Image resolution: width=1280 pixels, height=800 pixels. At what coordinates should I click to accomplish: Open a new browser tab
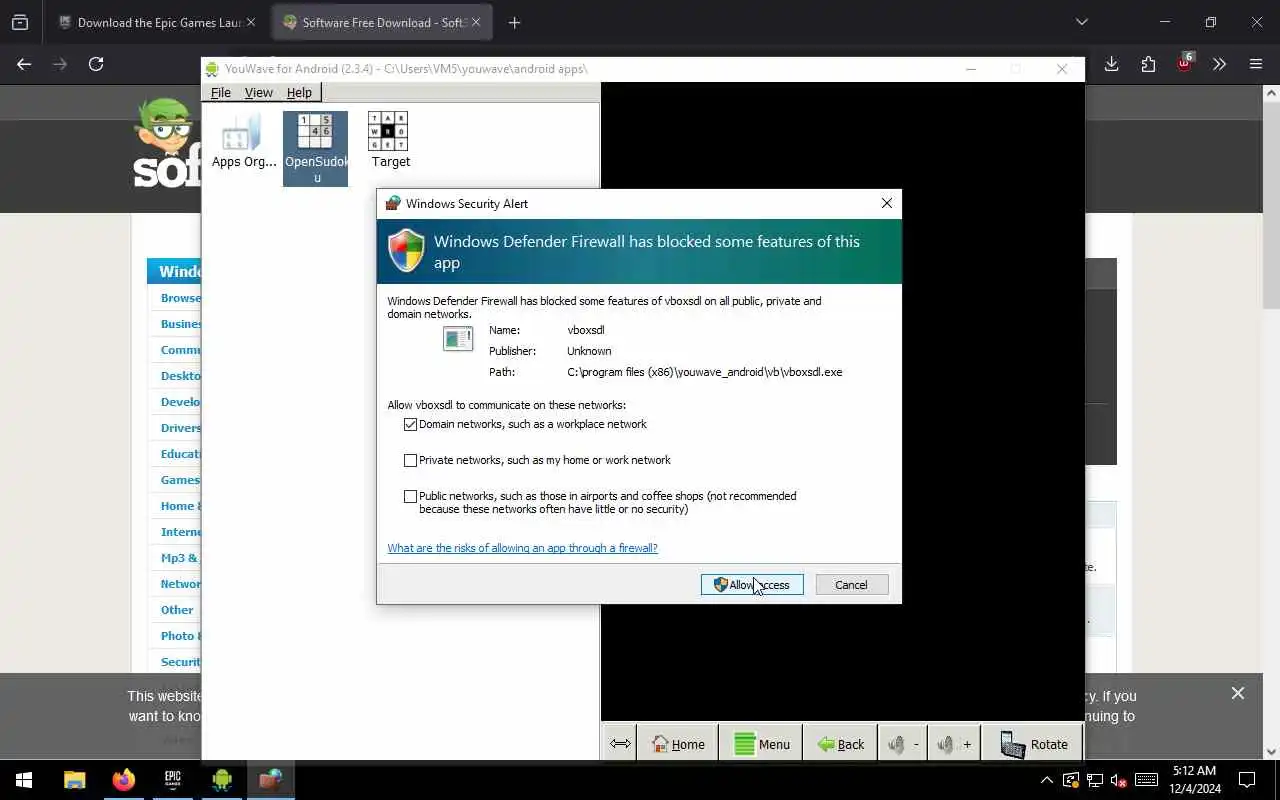(514, 22)
